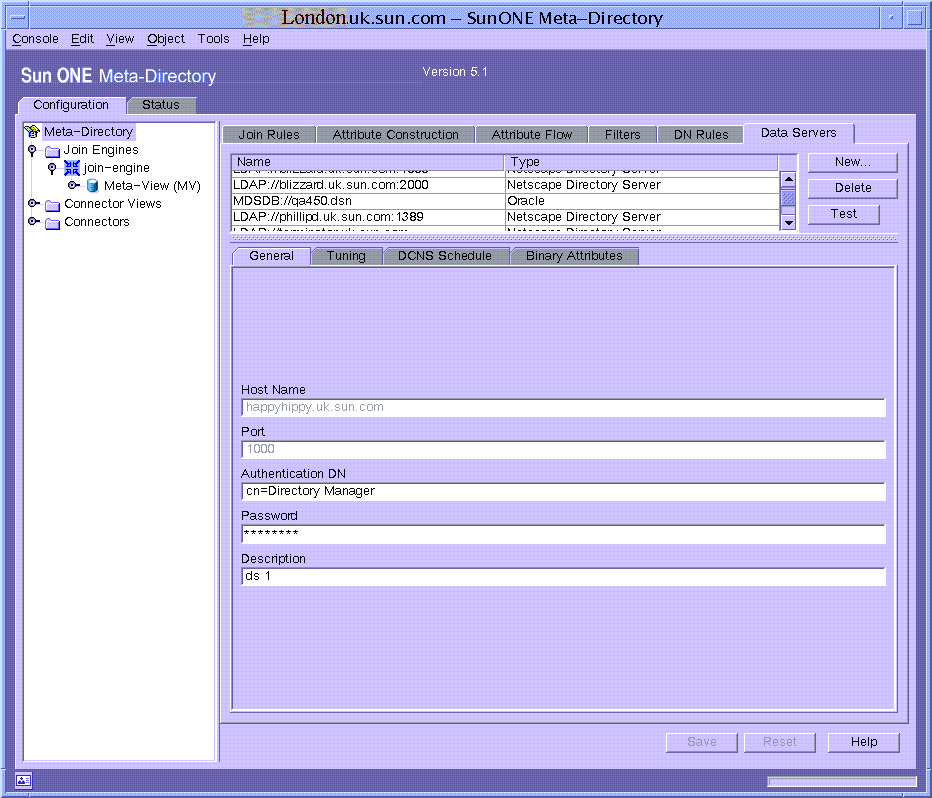This screenshot has height=798, width=932.
Task: Click the Oracle type cell
Action: [641, 201]
